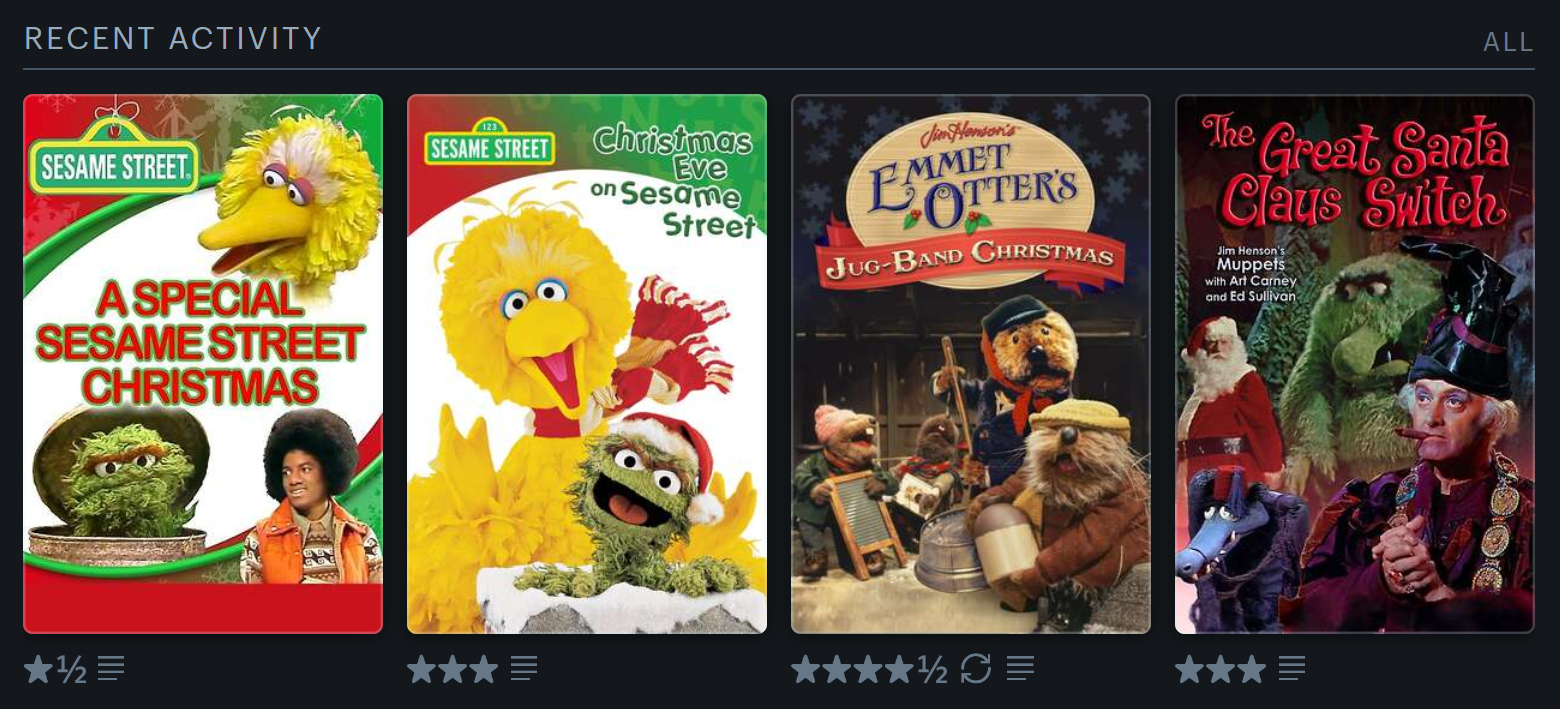Click the one-and-a-half star rating
Screen dimensions: 1560x709
(x=55, y=669)
